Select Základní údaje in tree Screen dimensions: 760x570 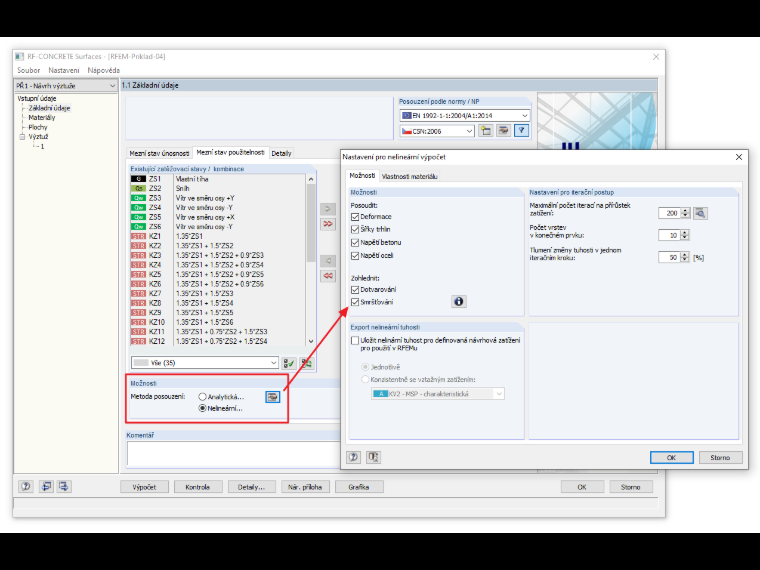[49, 108]
